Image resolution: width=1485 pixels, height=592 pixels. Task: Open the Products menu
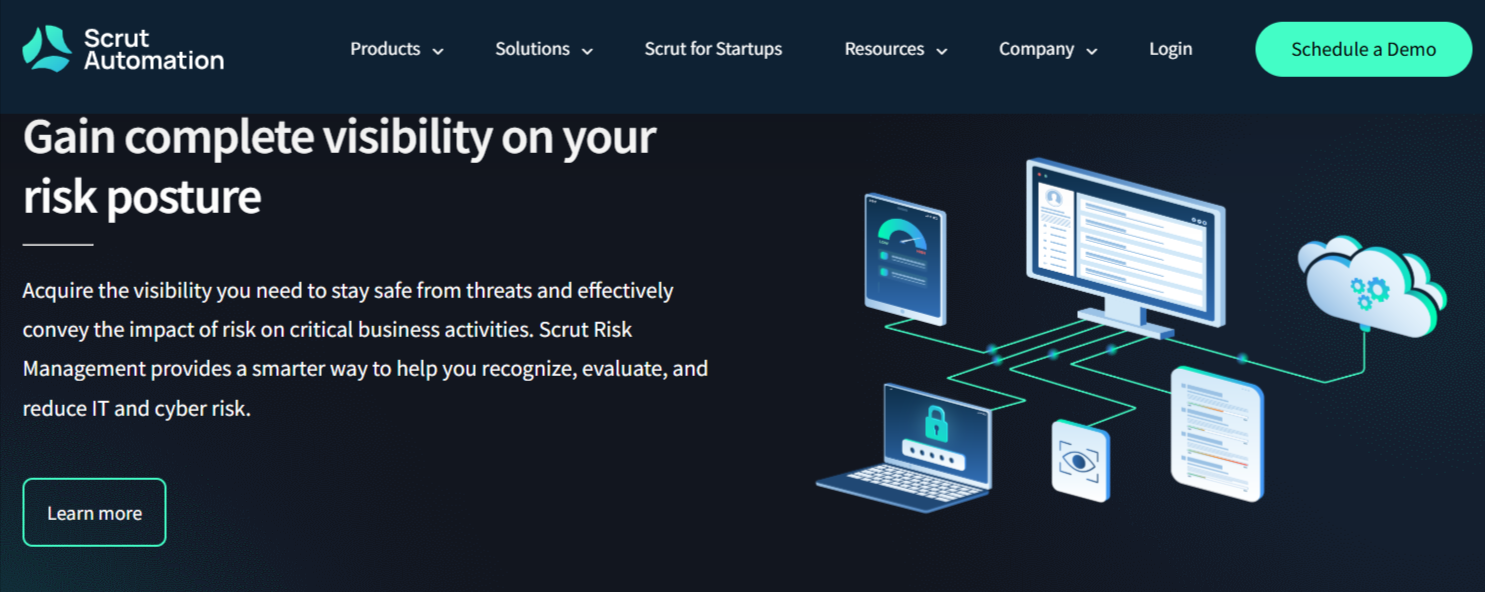pos(385,49)
